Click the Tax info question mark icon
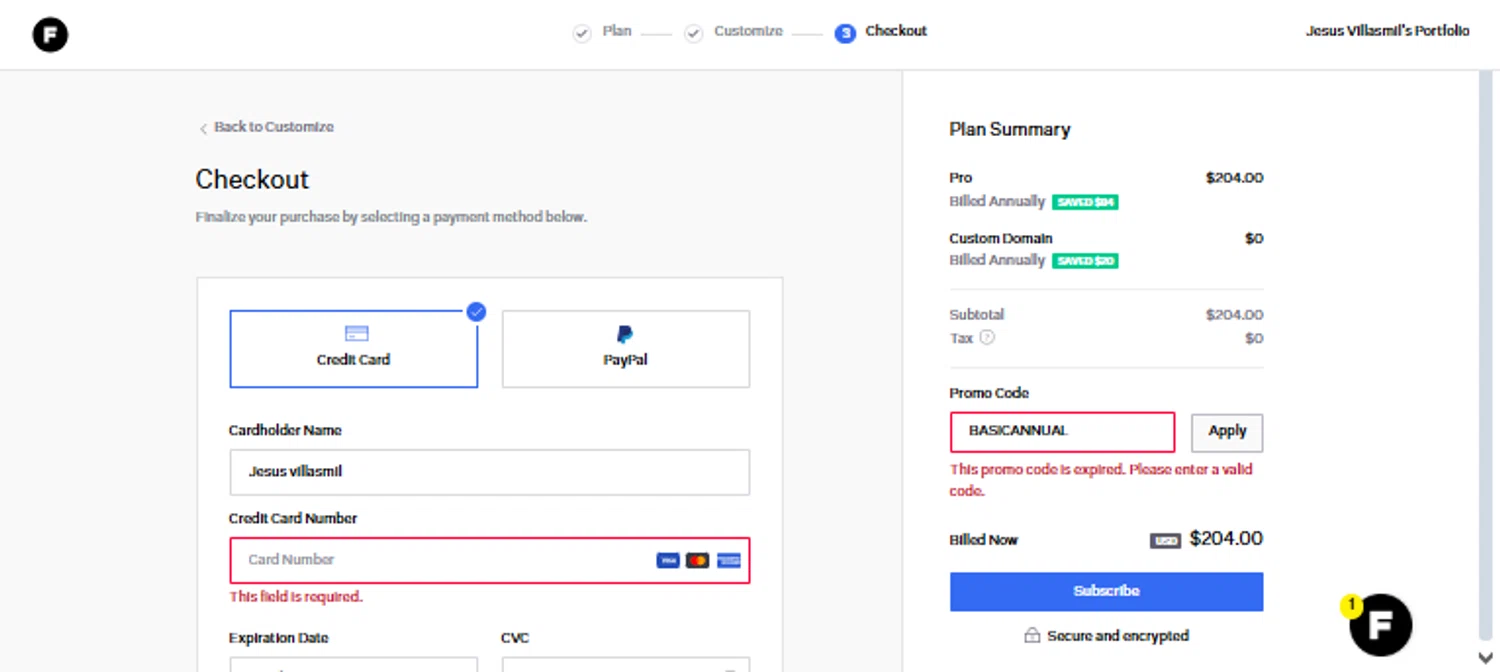Screen dimensions: 1500x672 (x=987, y=338)
